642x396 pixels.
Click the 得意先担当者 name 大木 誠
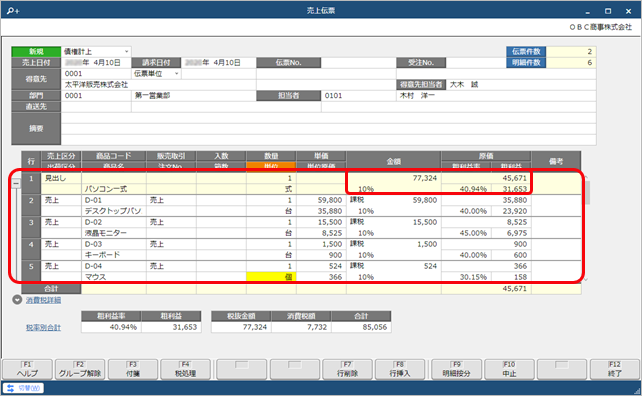tap(464, 85)
